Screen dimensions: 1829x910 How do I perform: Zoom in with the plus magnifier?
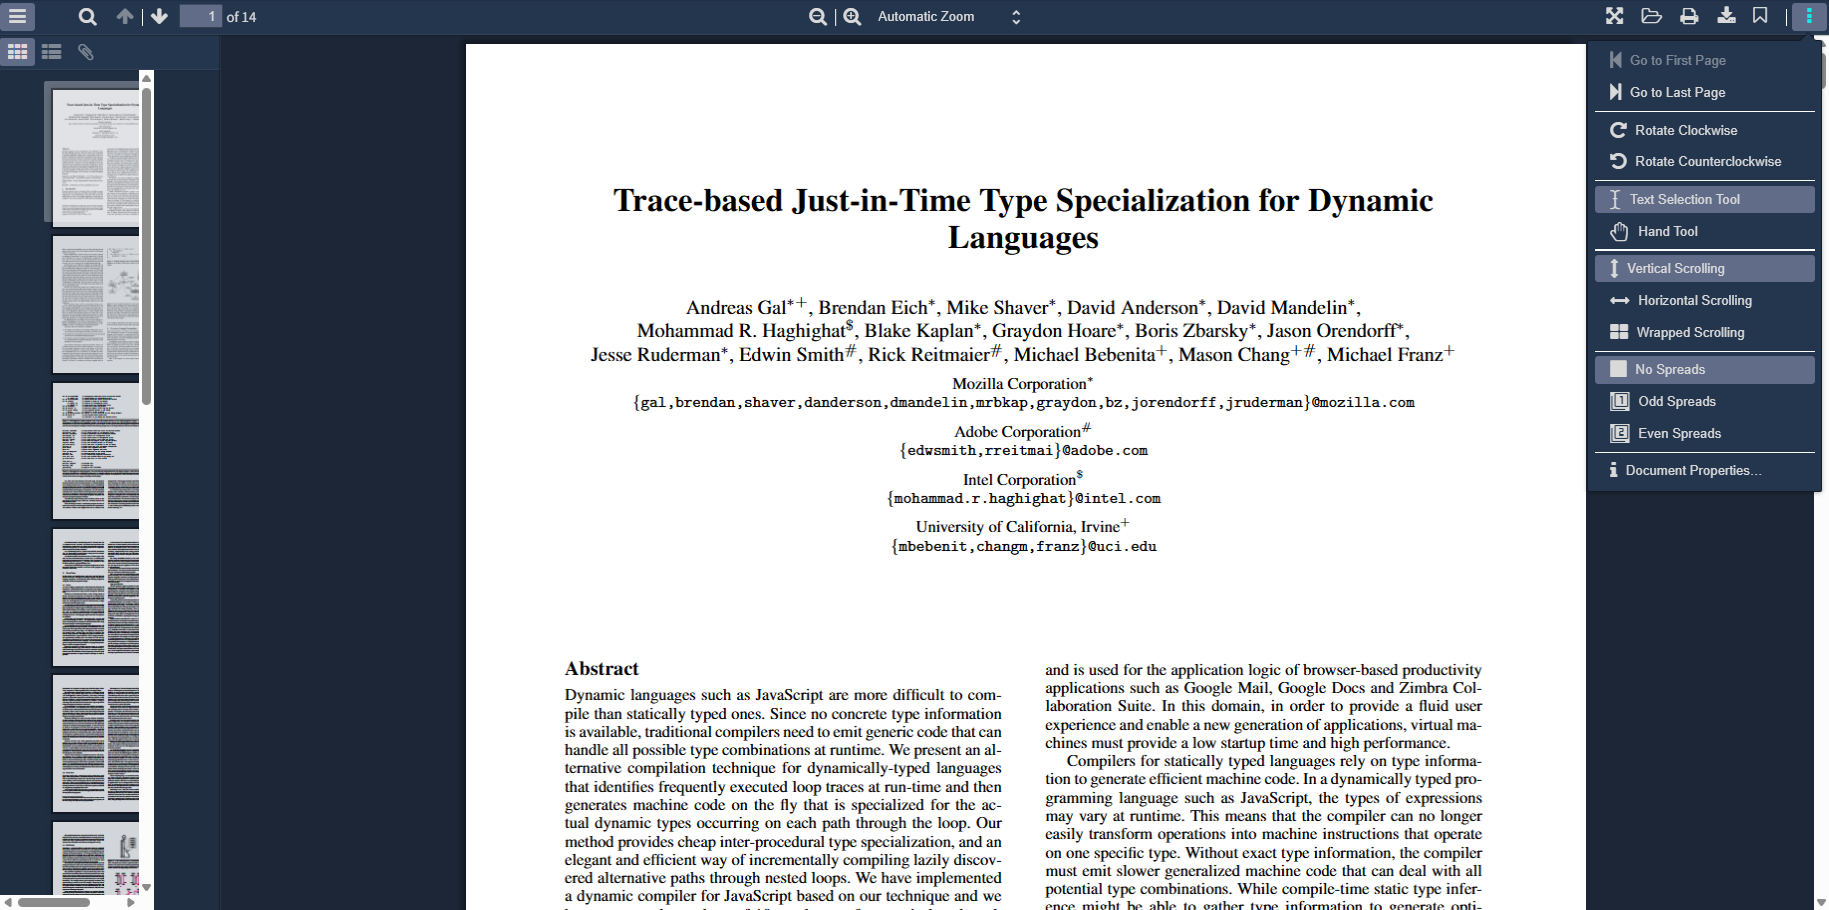852,17
